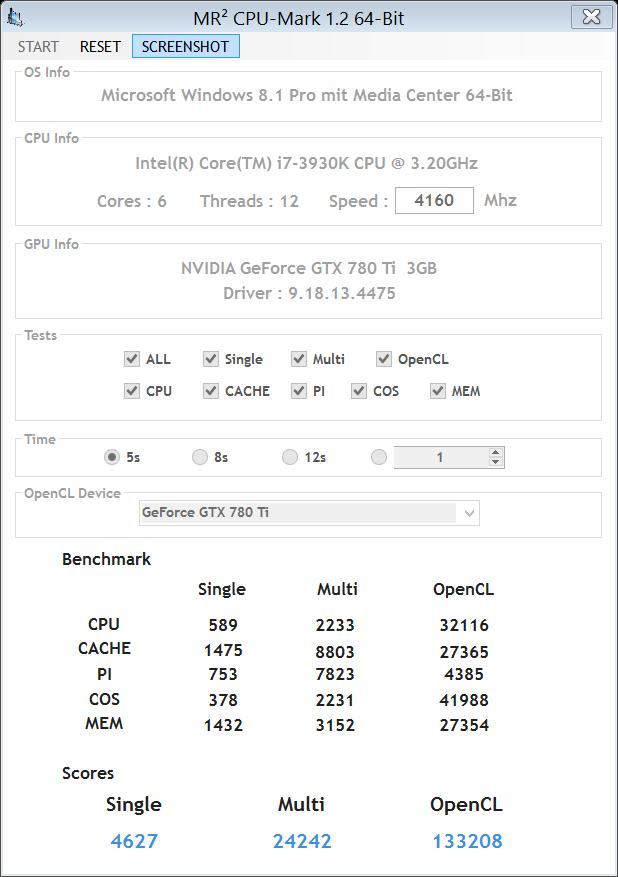Decrease custom time with the down arrow

(x=496, y=463)
